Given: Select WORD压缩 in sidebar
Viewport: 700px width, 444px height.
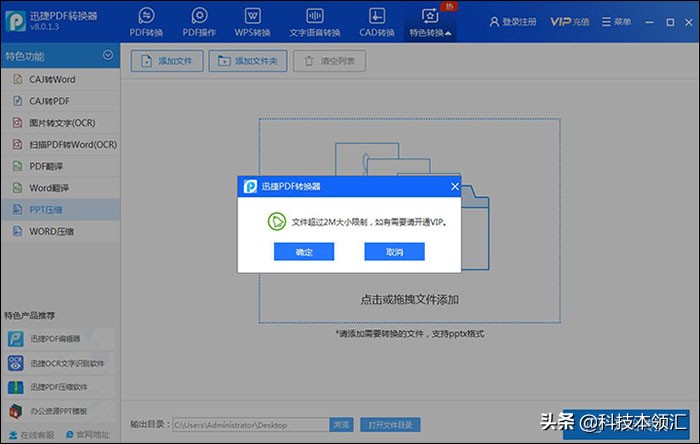Looking at the screenshot, I should click(x=60, y=231).
